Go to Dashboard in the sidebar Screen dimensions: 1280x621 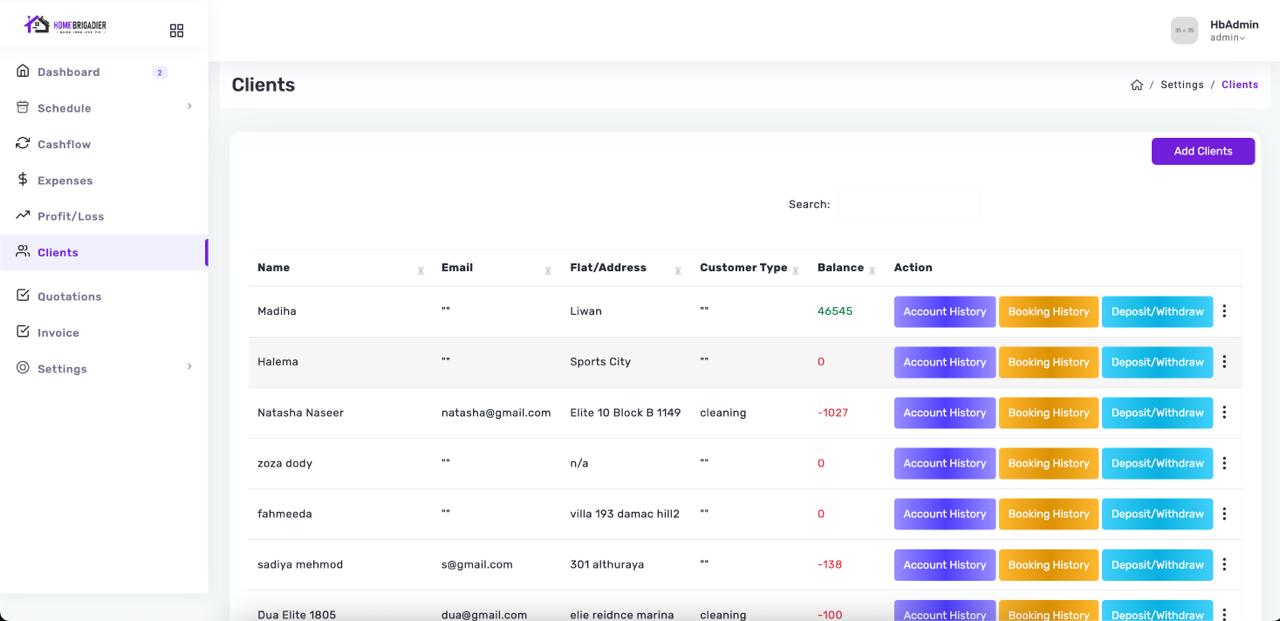(68, 72)
